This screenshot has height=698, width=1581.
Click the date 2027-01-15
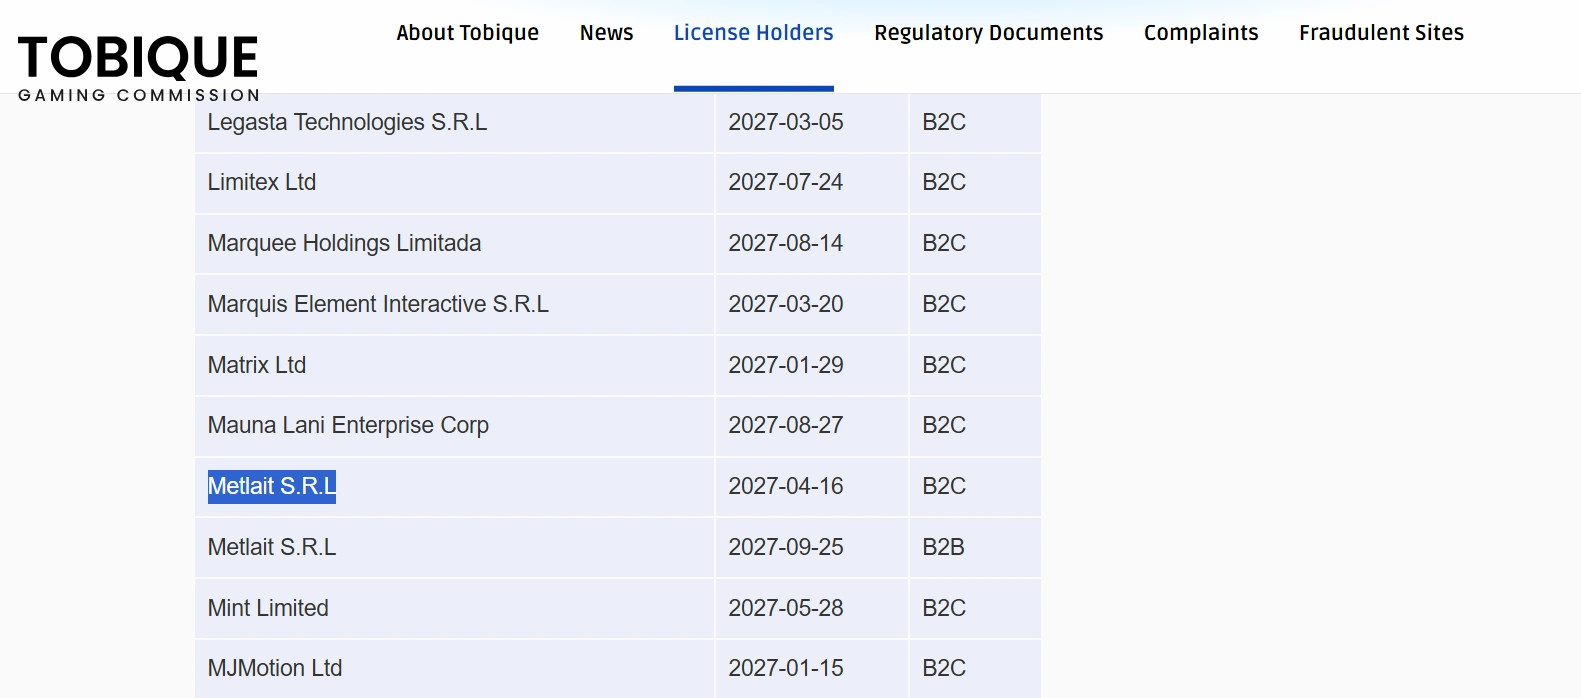pyautogui.click(x=786, y=668)
